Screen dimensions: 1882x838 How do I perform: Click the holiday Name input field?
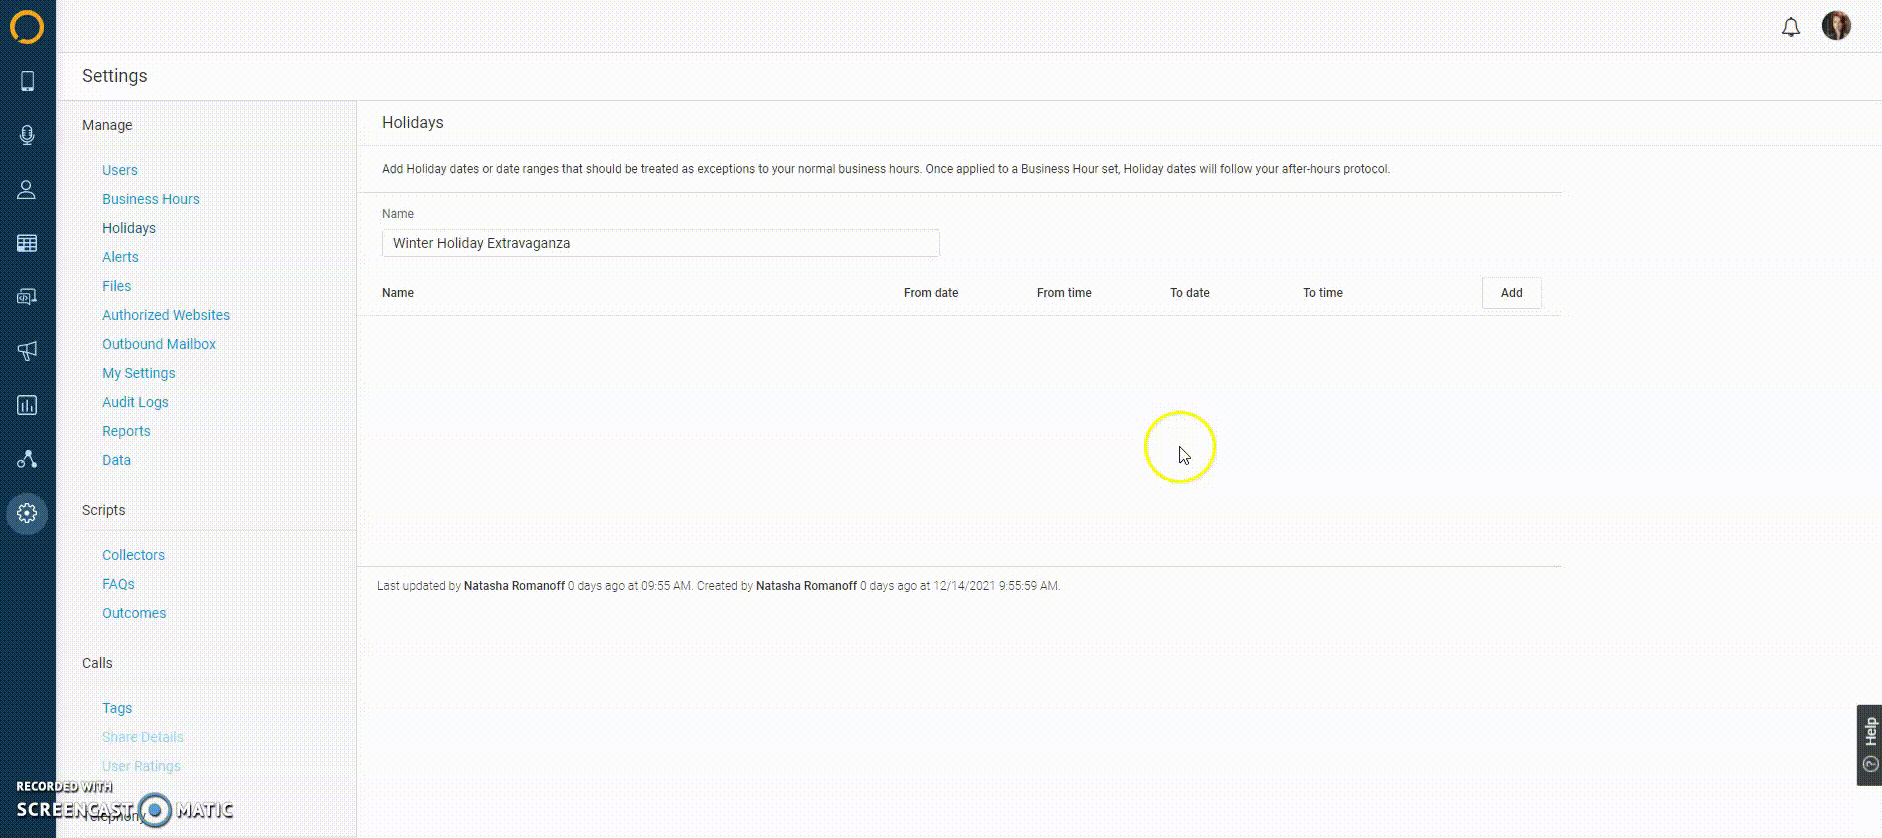660,243
